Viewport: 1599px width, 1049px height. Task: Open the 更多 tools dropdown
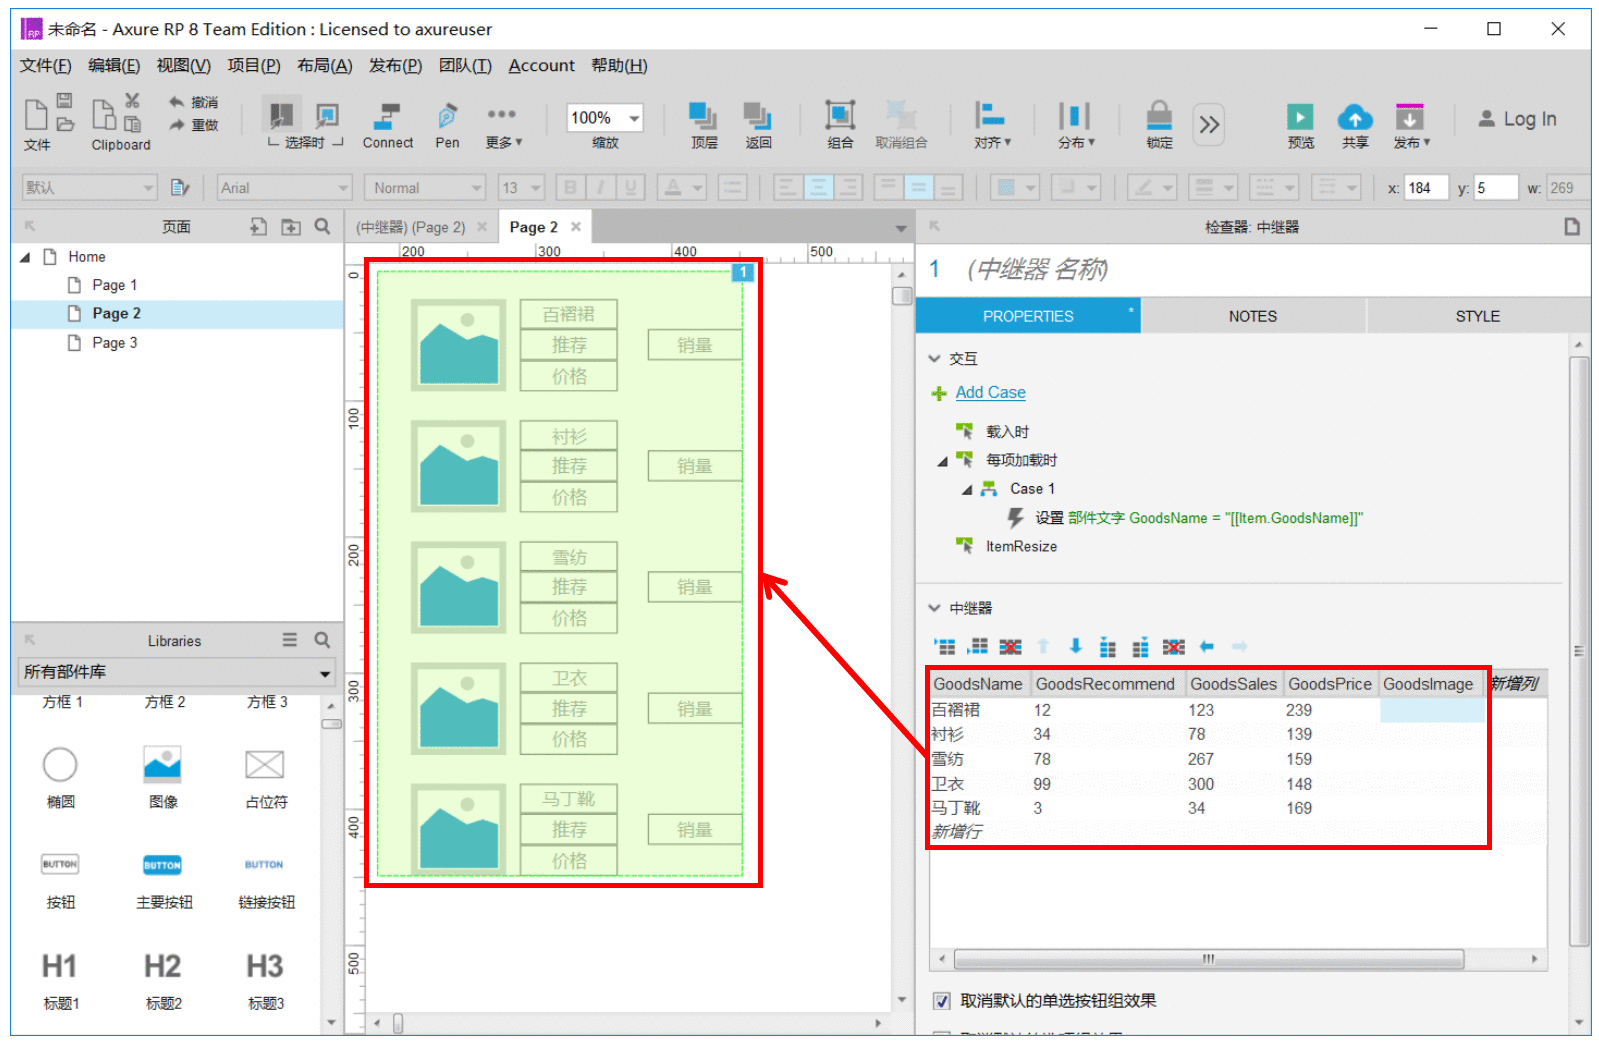503,125
